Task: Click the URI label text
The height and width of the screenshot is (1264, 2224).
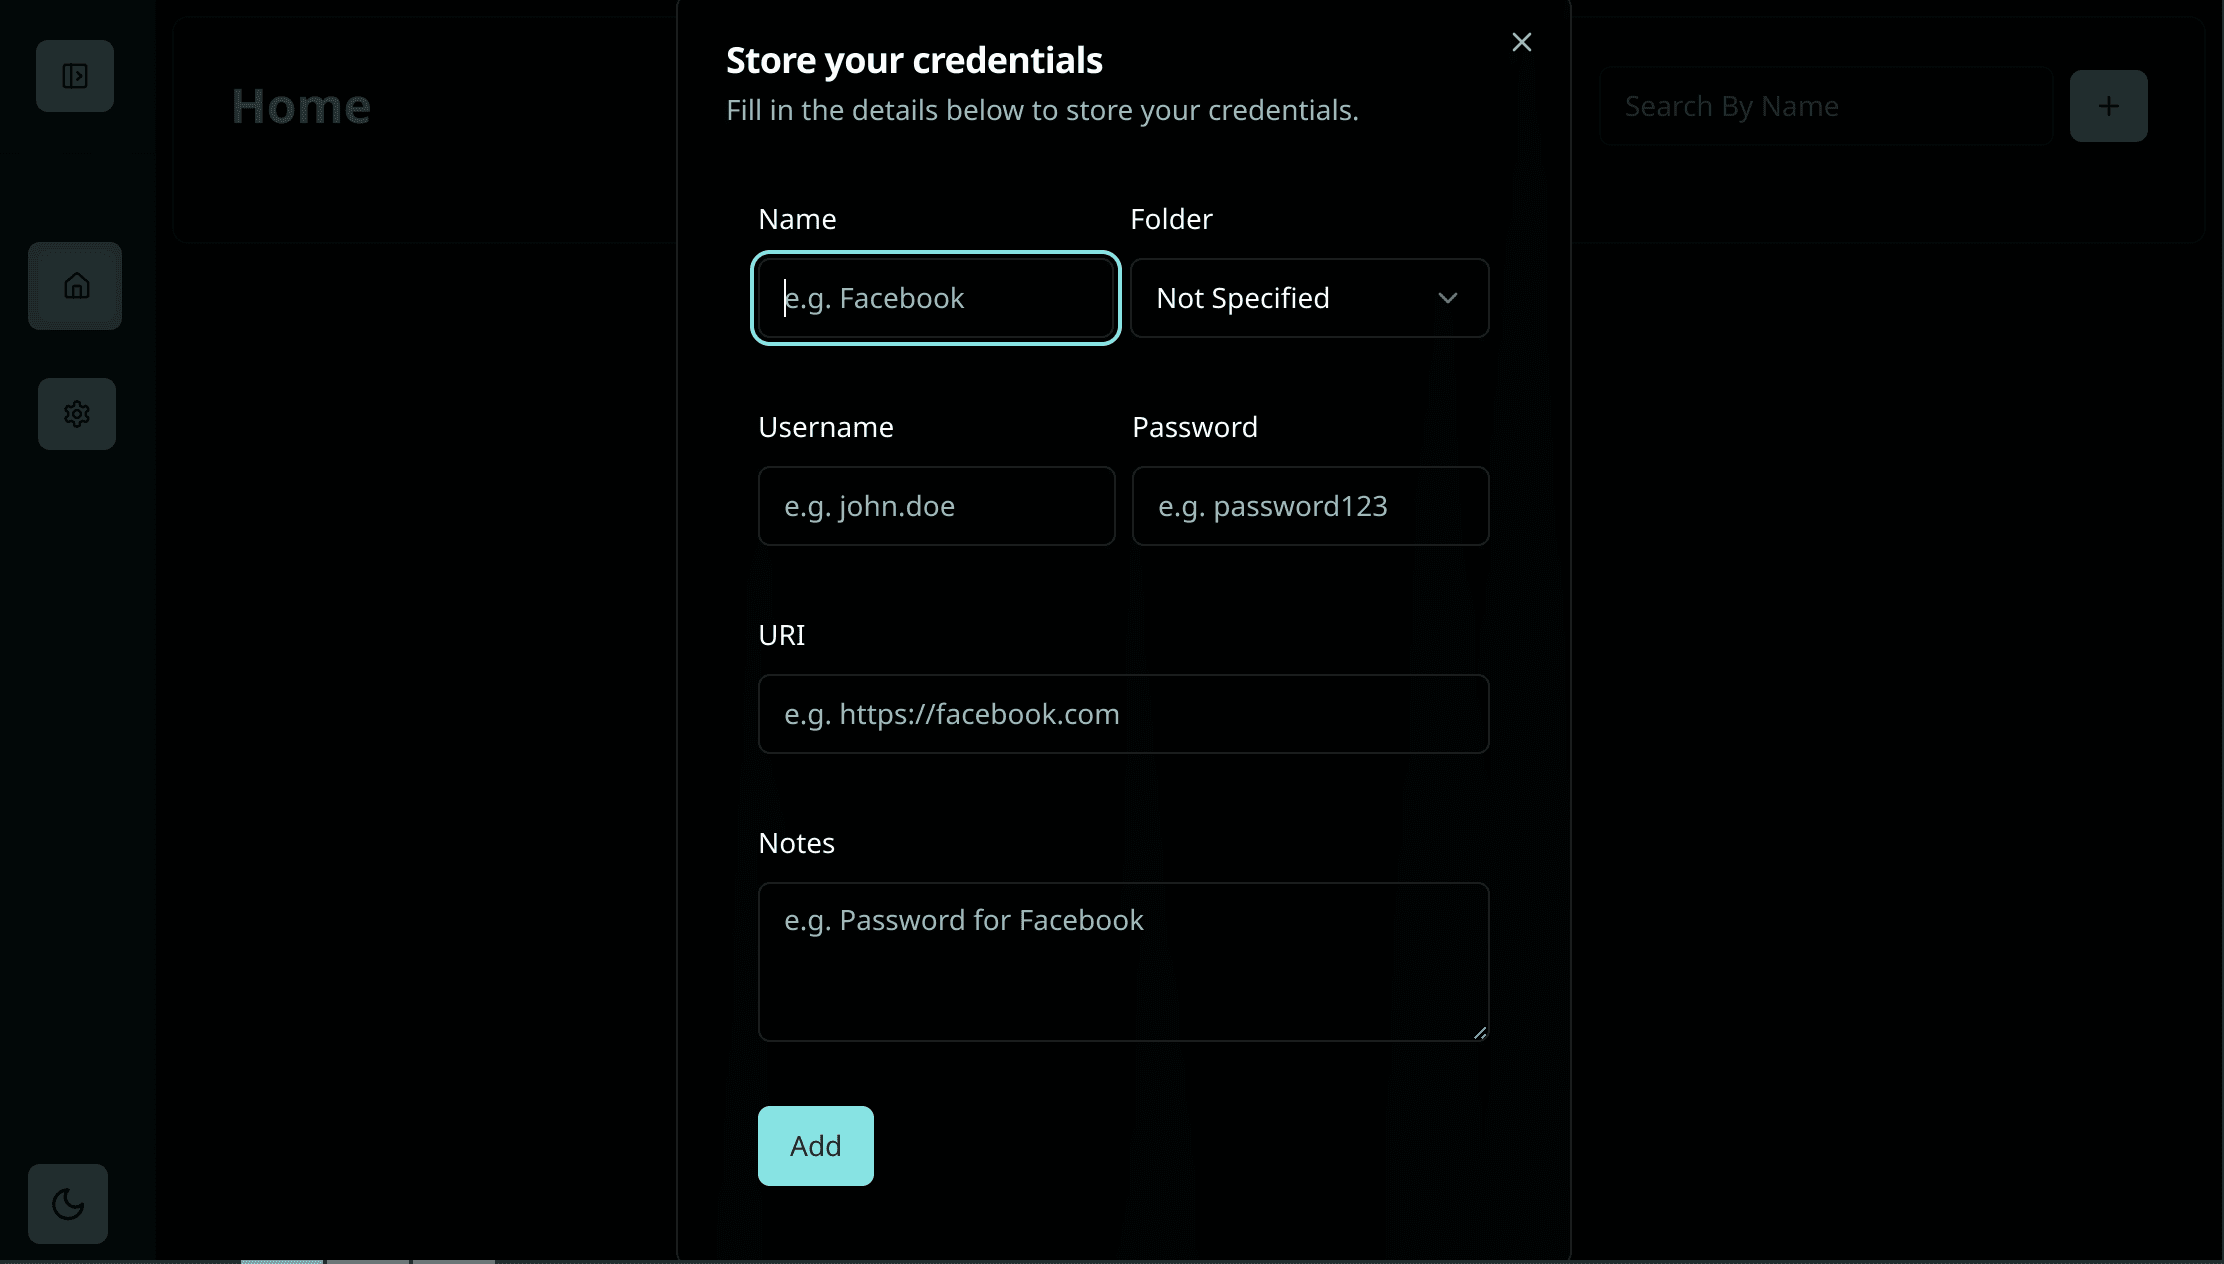Action: pos(781,635)
